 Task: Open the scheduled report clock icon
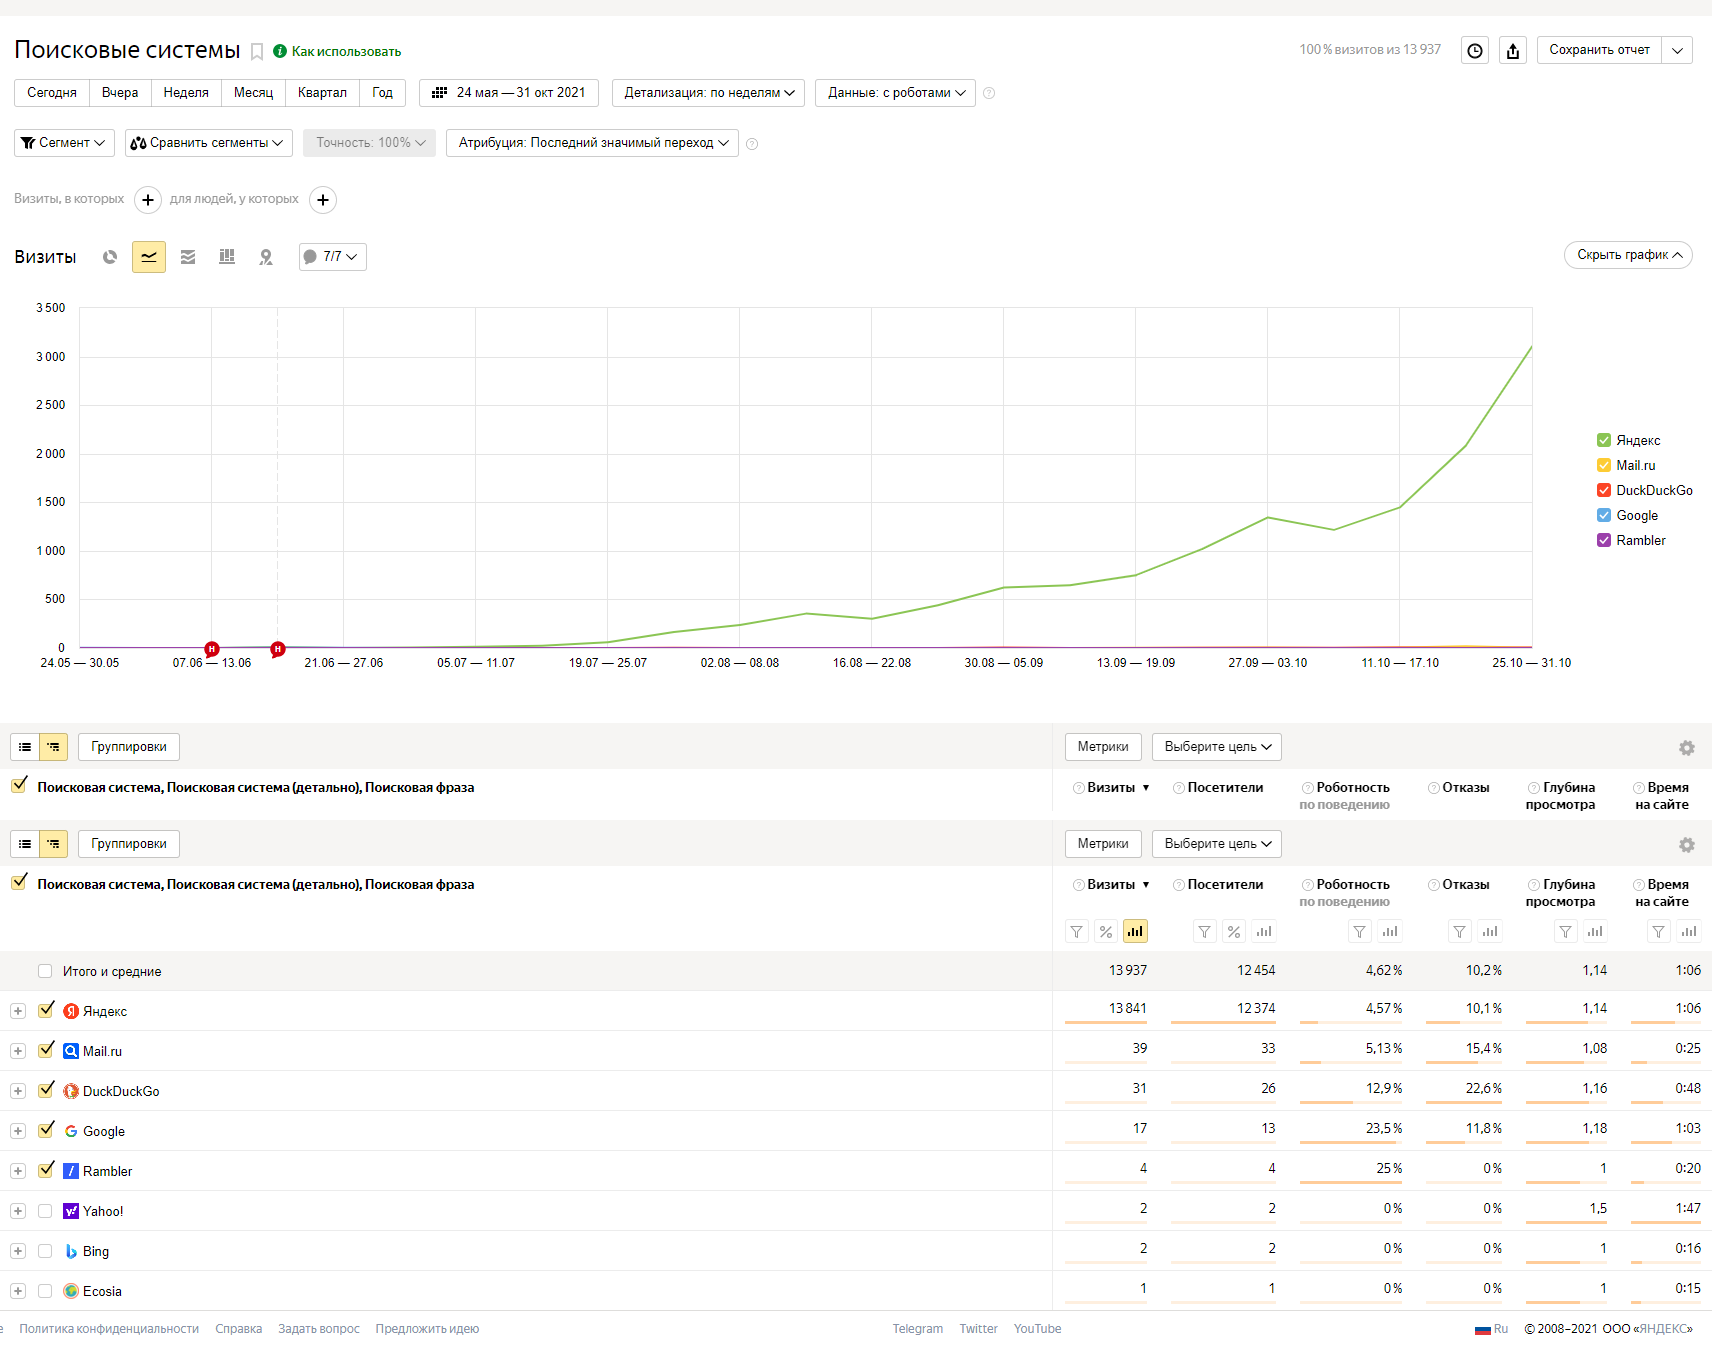pos(1475,50)
